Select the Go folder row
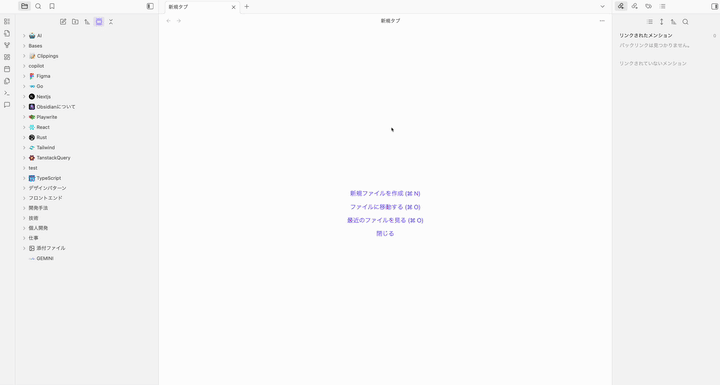Screen dimensions: 720x385 [x=87, y=86]
